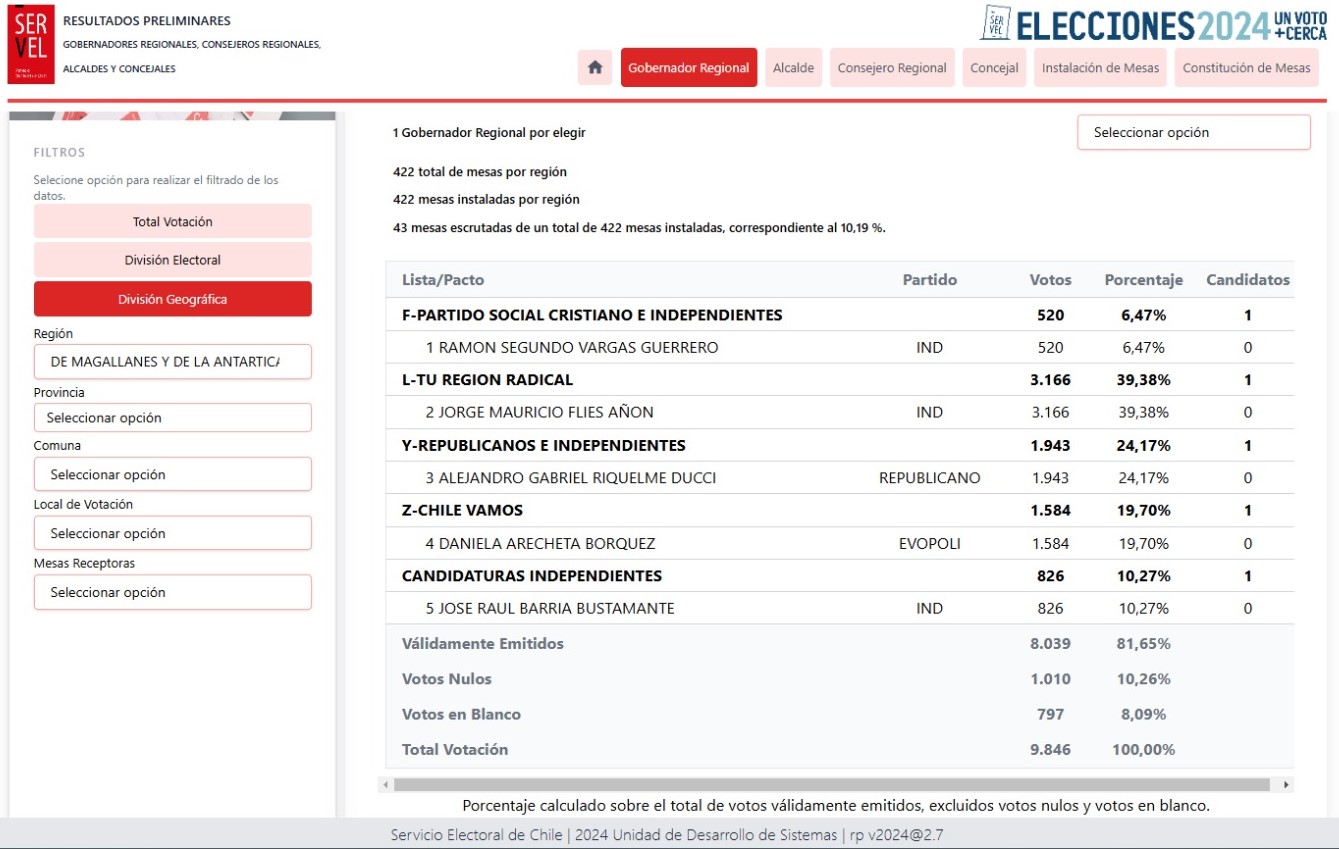Click the Jorge Mauricio Flies Añon row
This screenshot has width=1339, height=849.
839,413
